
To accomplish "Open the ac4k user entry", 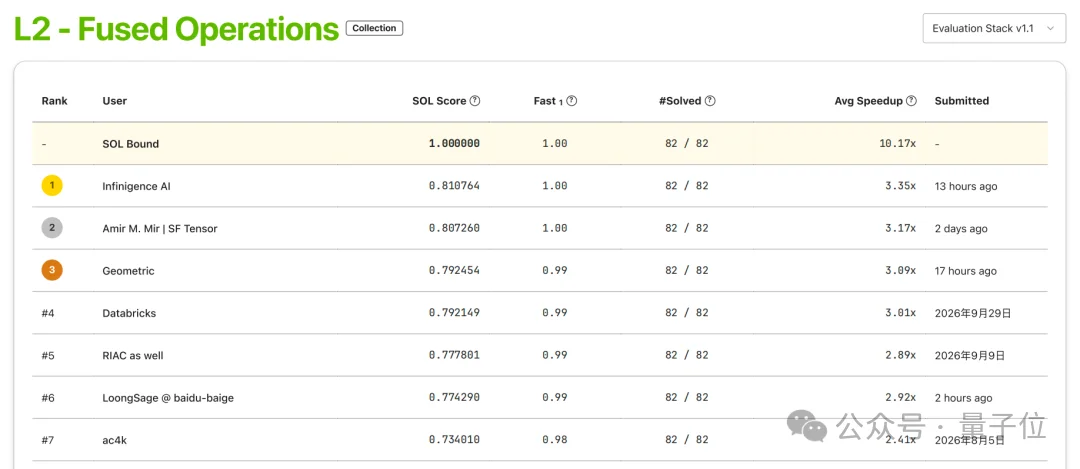I will tap(114, 441).
